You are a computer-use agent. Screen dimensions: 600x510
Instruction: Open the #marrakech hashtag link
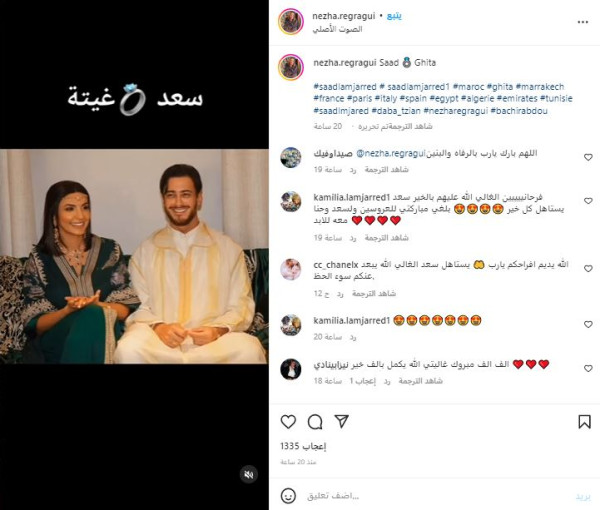(540, 87)
